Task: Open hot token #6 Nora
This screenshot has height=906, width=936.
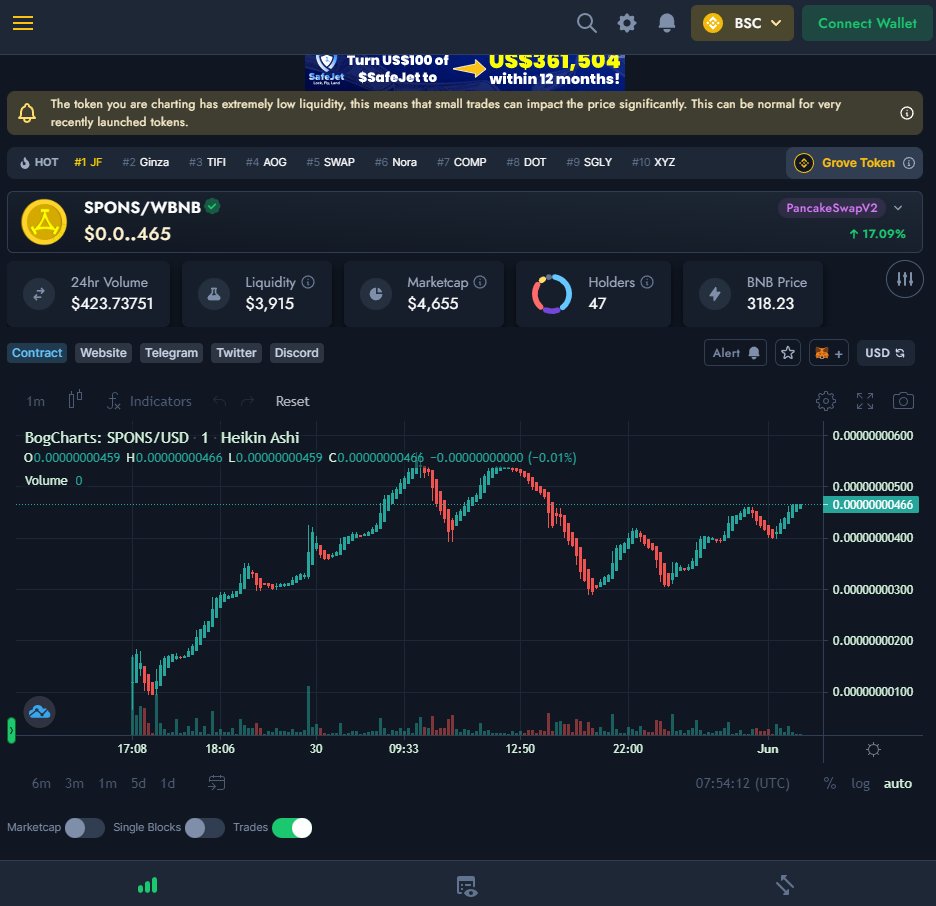Action: point(395,162)
